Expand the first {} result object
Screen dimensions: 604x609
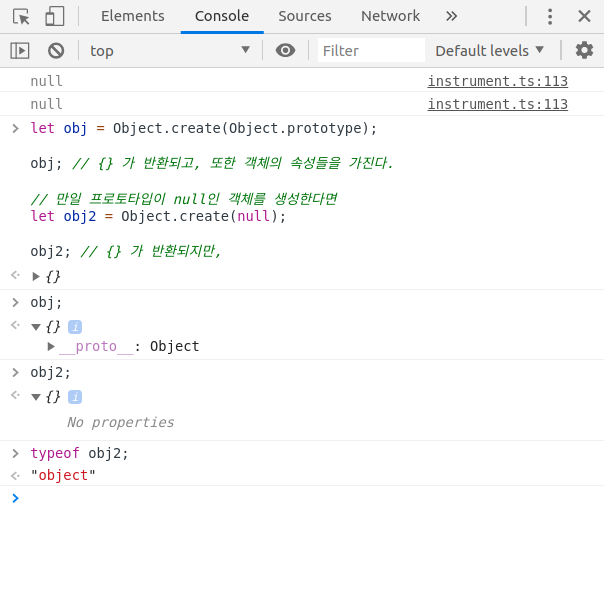[x=36, y=277]
